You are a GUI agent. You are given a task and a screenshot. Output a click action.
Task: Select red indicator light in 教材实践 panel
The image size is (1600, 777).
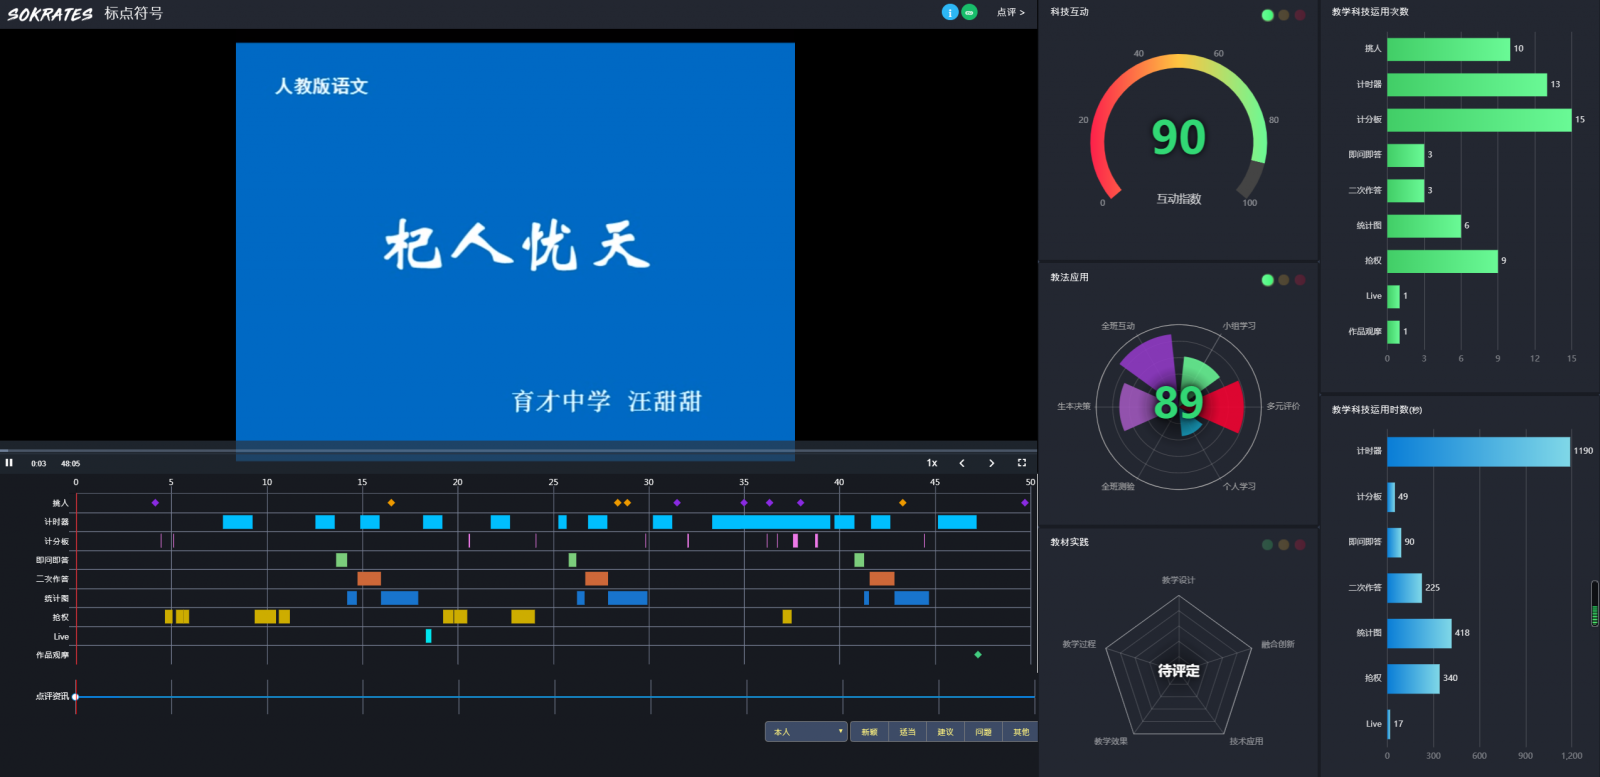tap(1300, 545)
